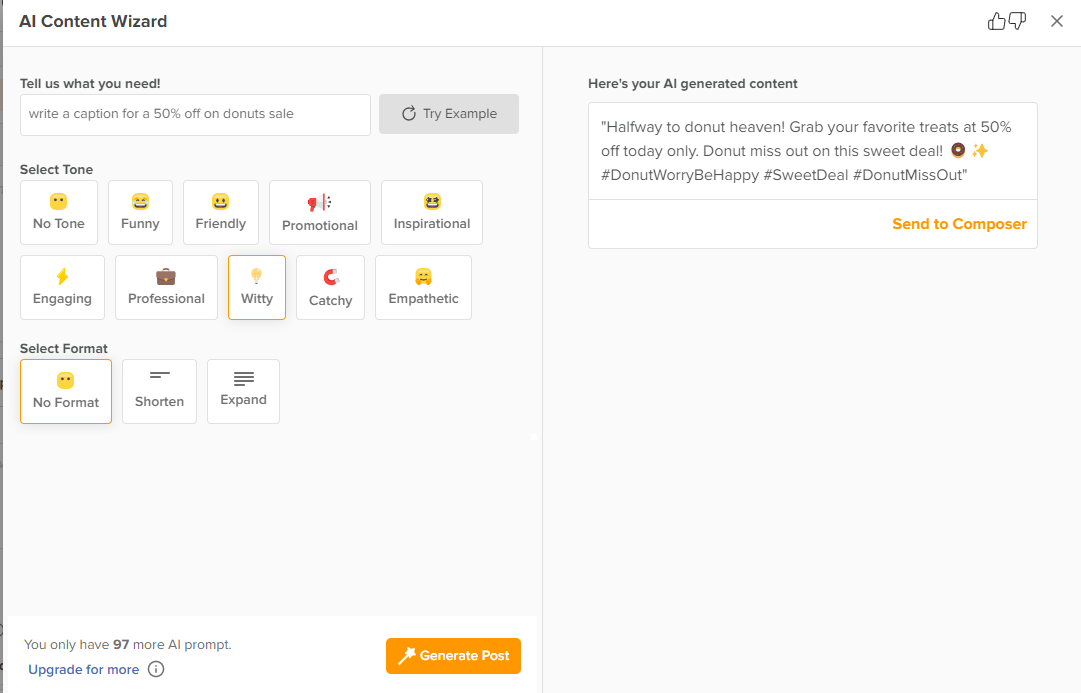Deselect the Witty tone

coord(256,287)
